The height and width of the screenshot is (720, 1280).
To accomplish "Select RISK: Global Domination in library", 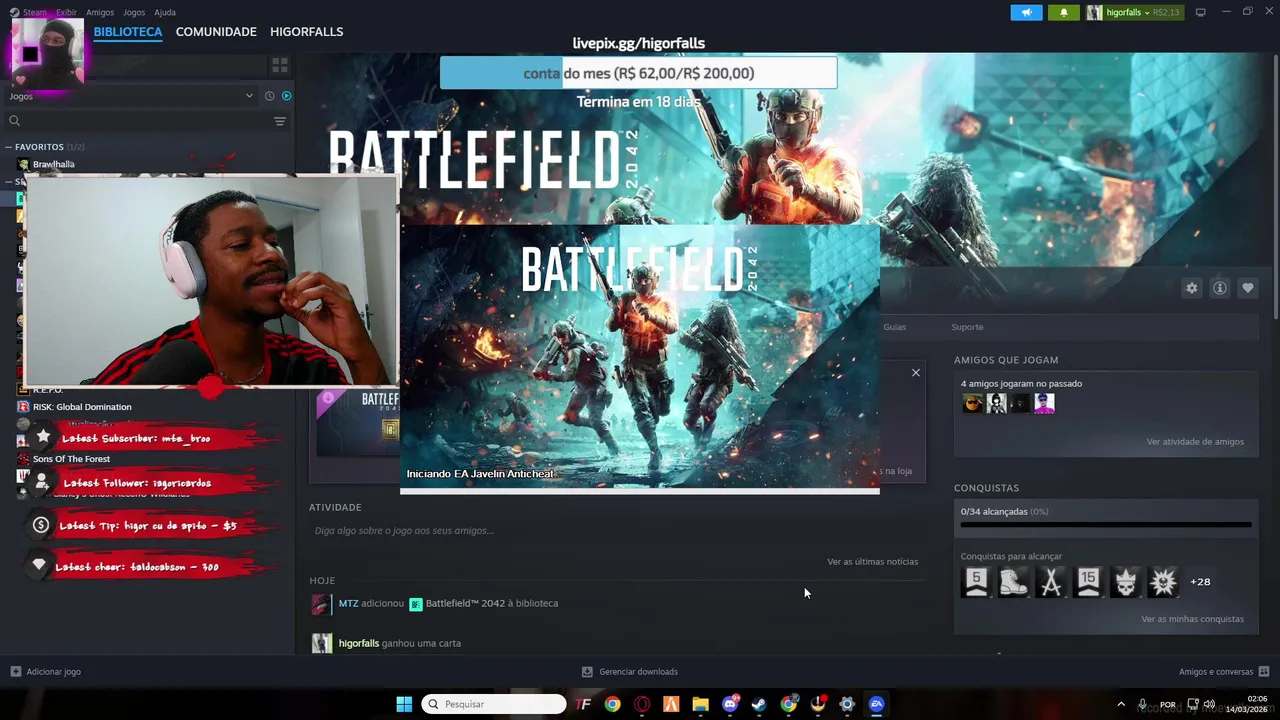I will click(82, 407).
